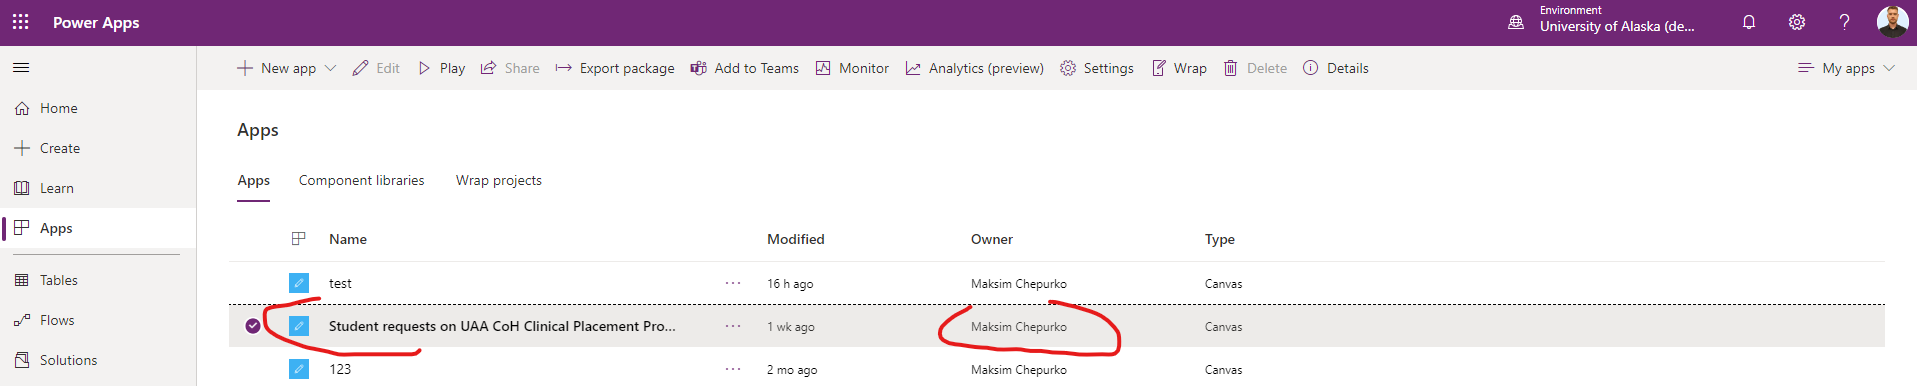
Task: Click '2 mo ago' modified value
Action: pos(792,370)
